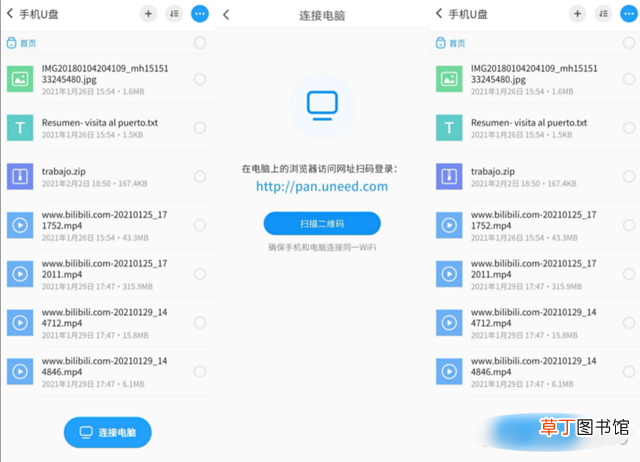Select 172011.mp4 circle, left panel
The image size is (640, 462).
[200, 274]
